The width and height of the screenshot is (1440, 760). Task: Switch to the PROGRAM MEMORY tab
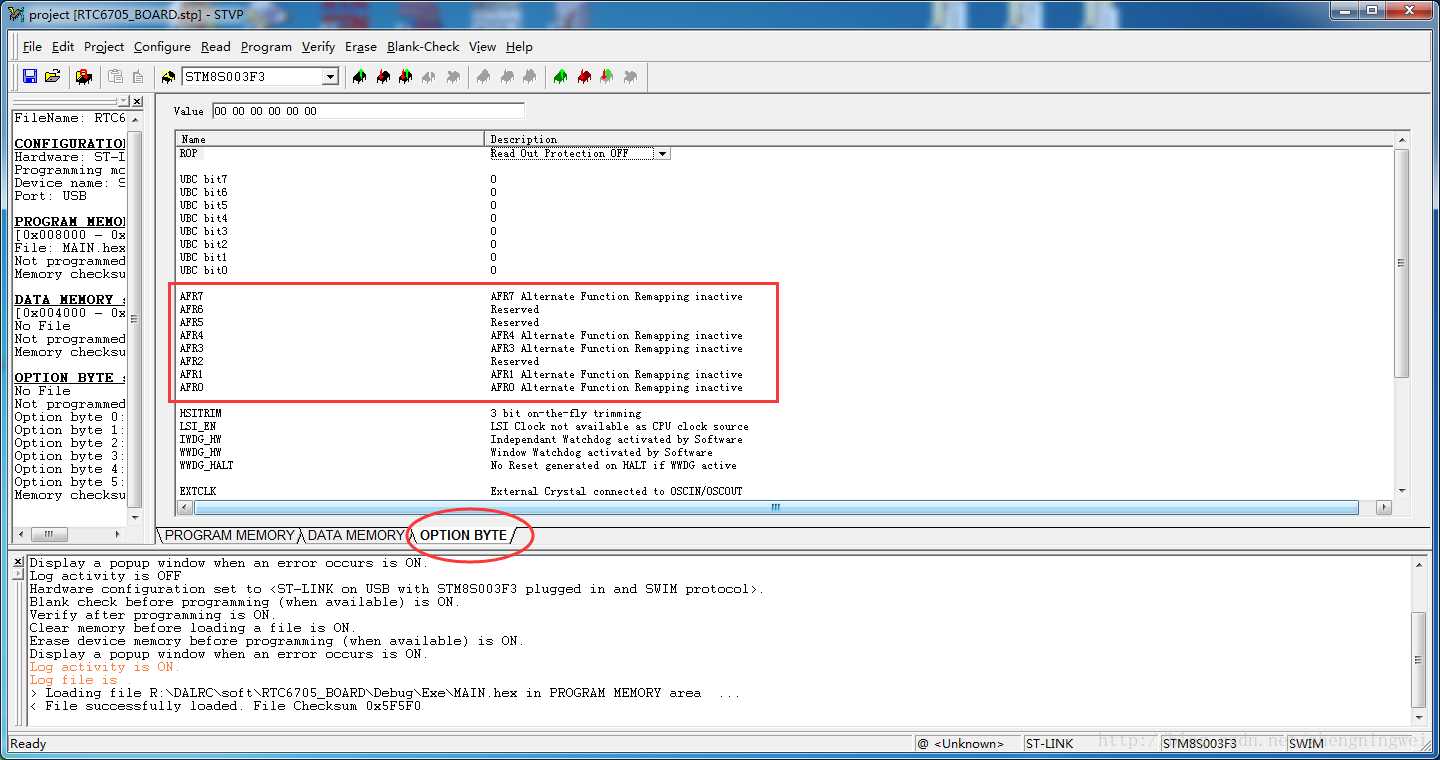230,535
